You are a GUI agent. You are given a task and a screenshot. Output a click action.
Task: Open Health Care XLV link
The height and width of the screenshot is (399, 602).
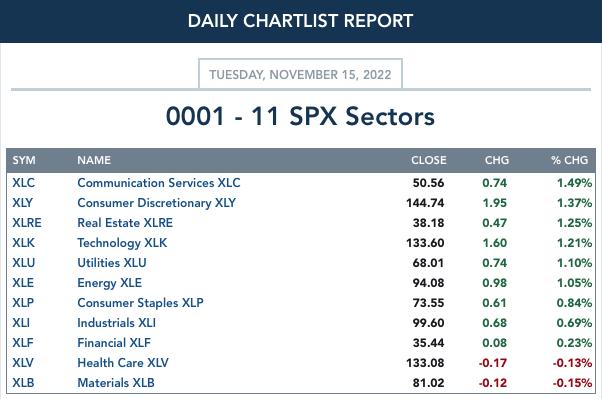(123, 363)
